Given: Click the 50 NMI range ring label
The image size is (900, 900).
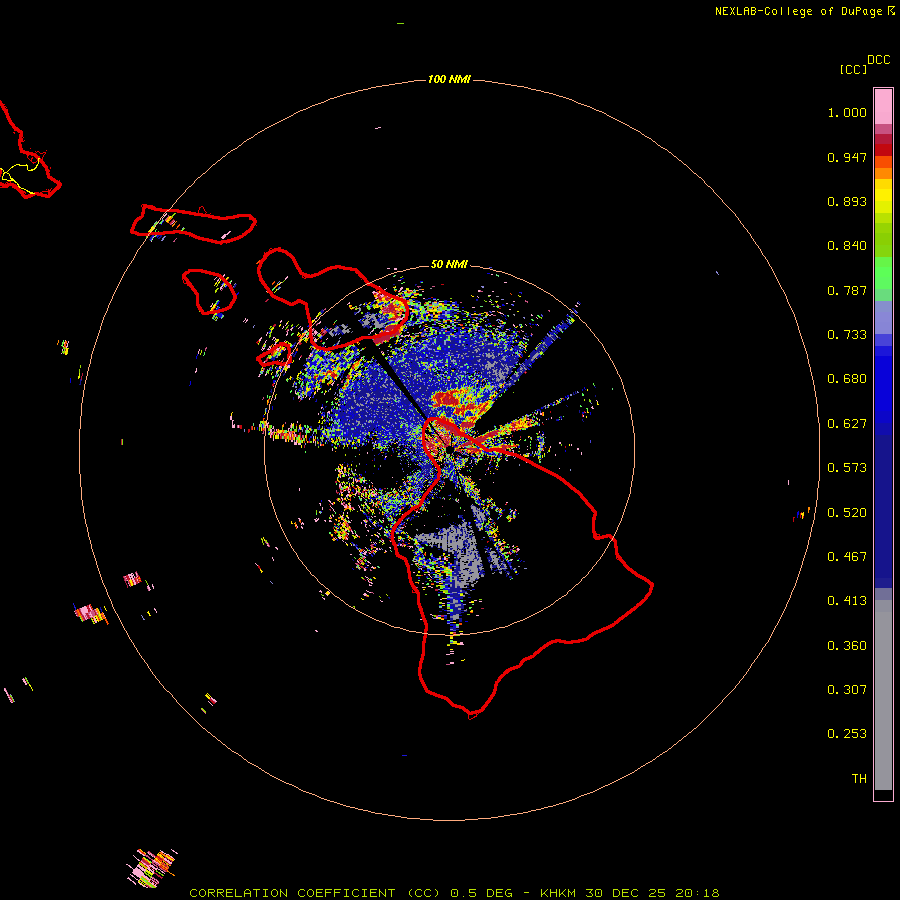Looking at the screenshot, I should pyautogui.click(x=449, y=264).
